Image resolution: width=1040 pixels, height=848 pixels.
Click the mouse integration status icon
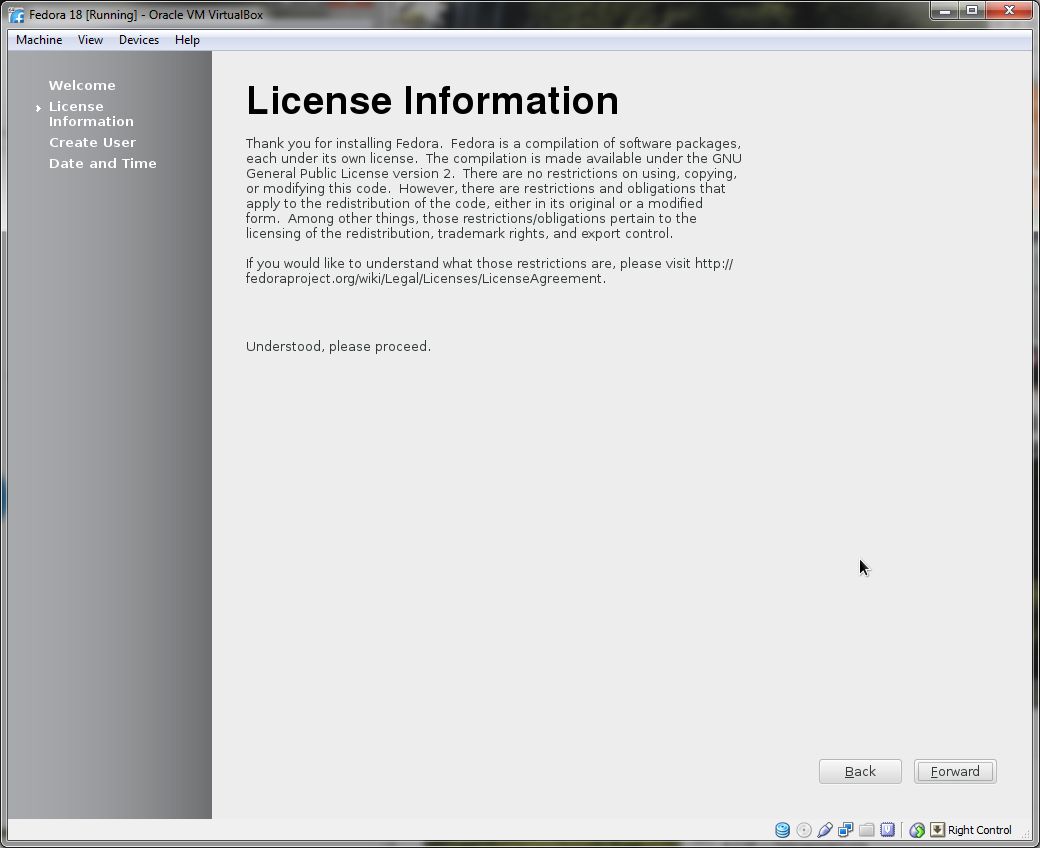click(x=917, y=830)
